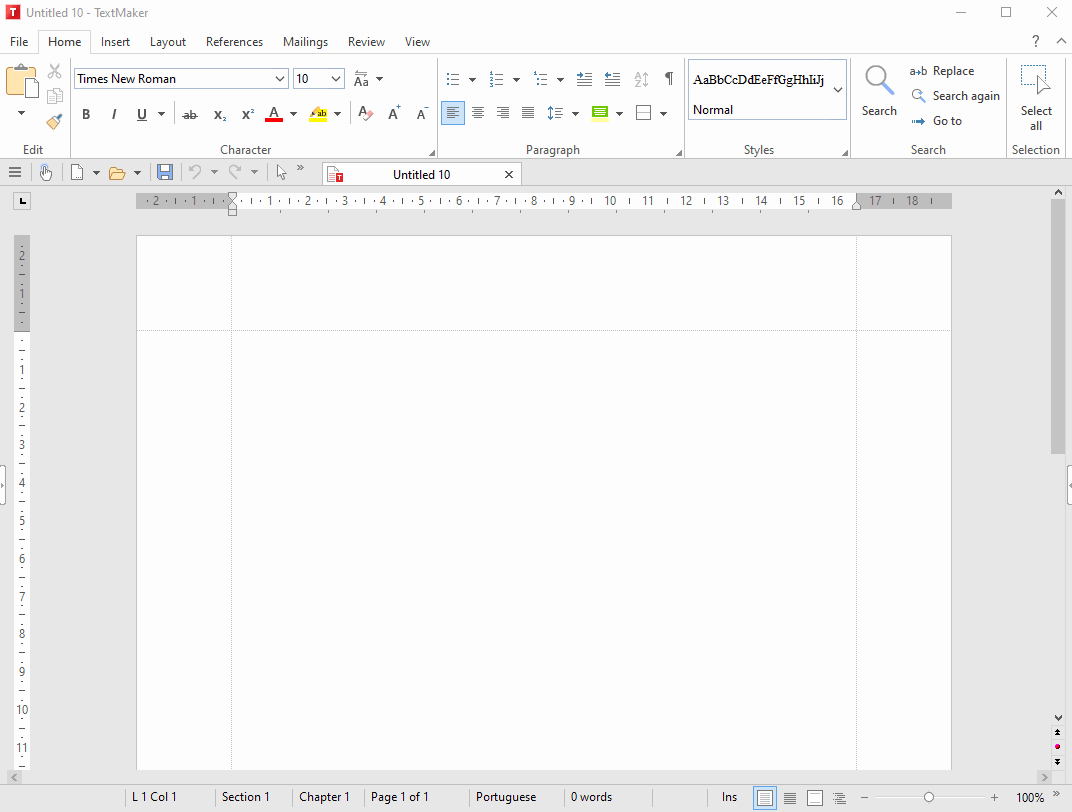1072x812 pixels.
Task: Click the Replace button
Action: point(942,71)
